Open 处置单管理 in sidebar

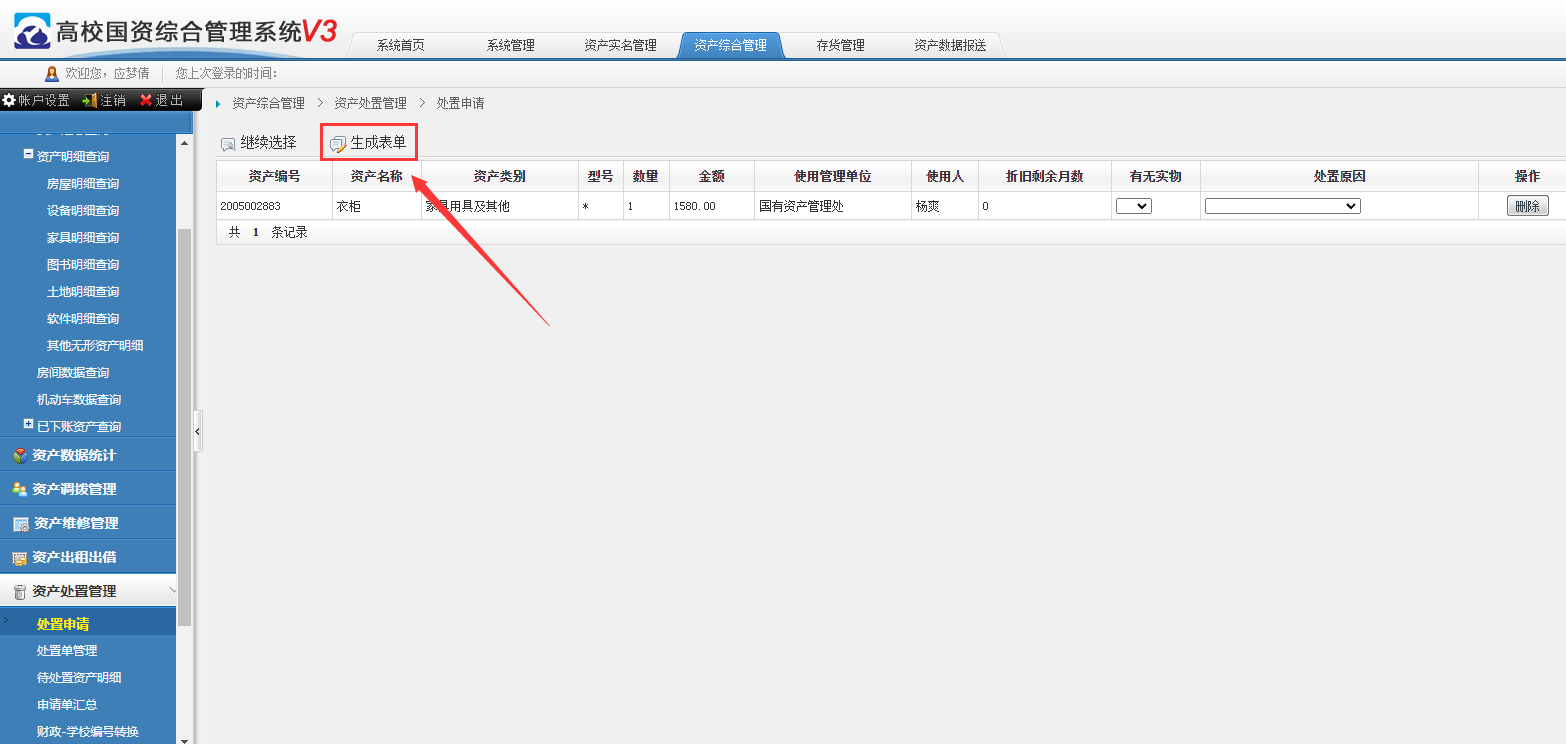(67, 651)
